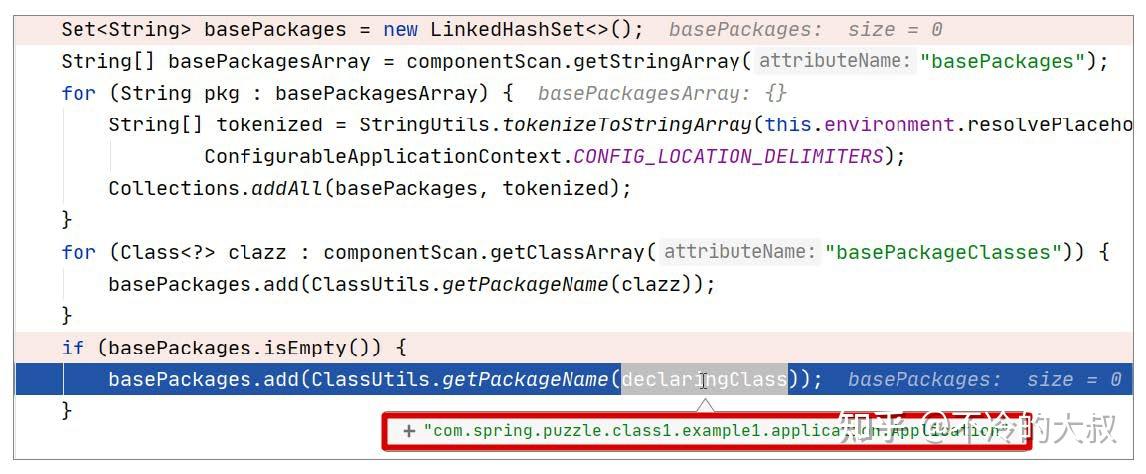Click the "basePackages" attributeName string literal
The width and height of the screenshot is (1146, 474).
pyautogui.click(x=1002, y=61)
